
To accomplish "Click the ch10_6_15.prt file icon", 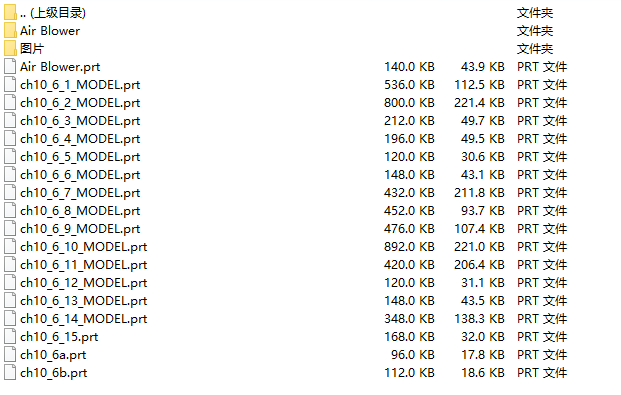I will tap(10, 336).
